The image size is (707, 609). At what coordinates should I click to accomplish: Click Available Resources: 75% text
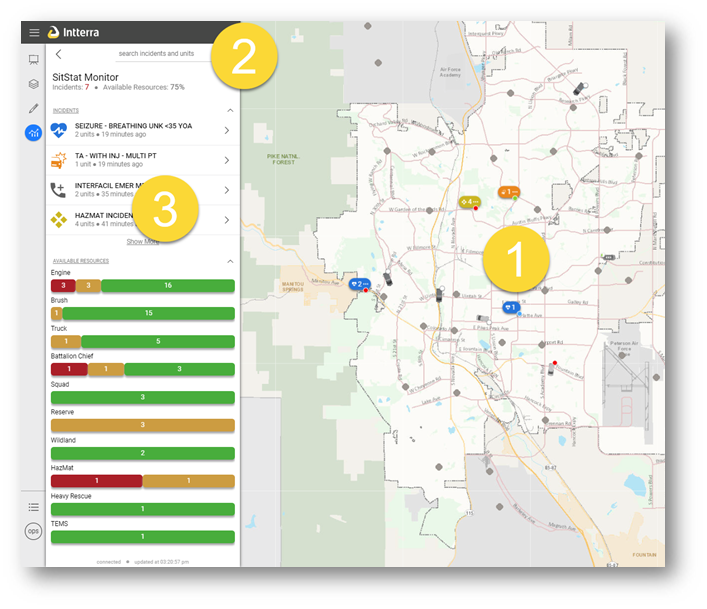[x=144, y=87]
